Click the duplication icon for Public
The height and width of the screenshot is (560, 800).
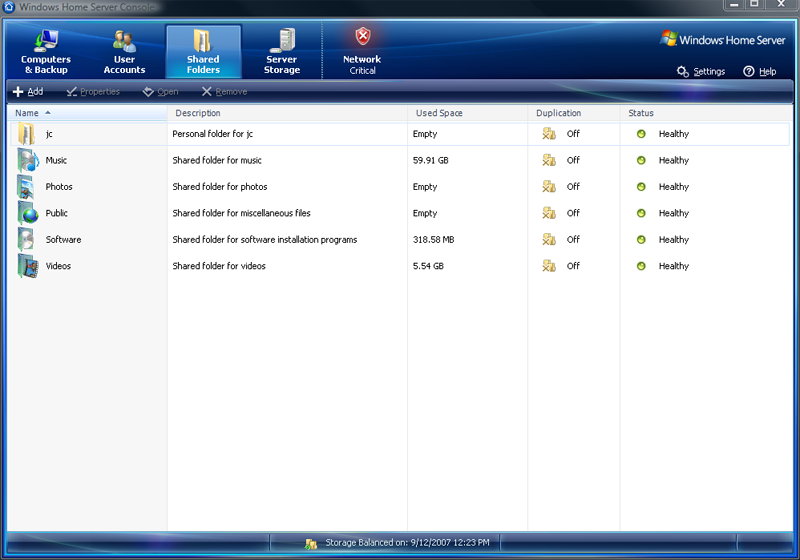tap(549, 213)
